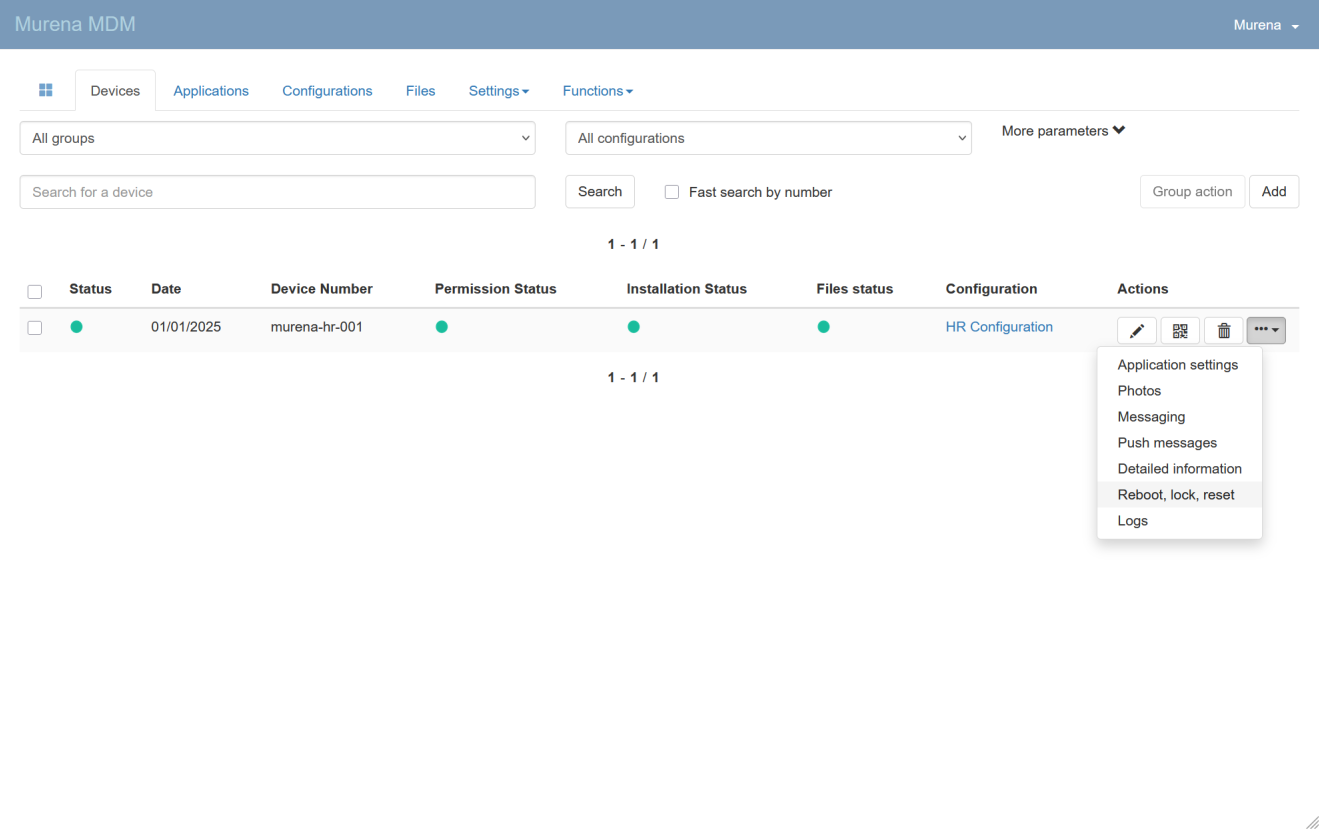Open the HR Configuration link
The image size is (1319, 829).
999,327
